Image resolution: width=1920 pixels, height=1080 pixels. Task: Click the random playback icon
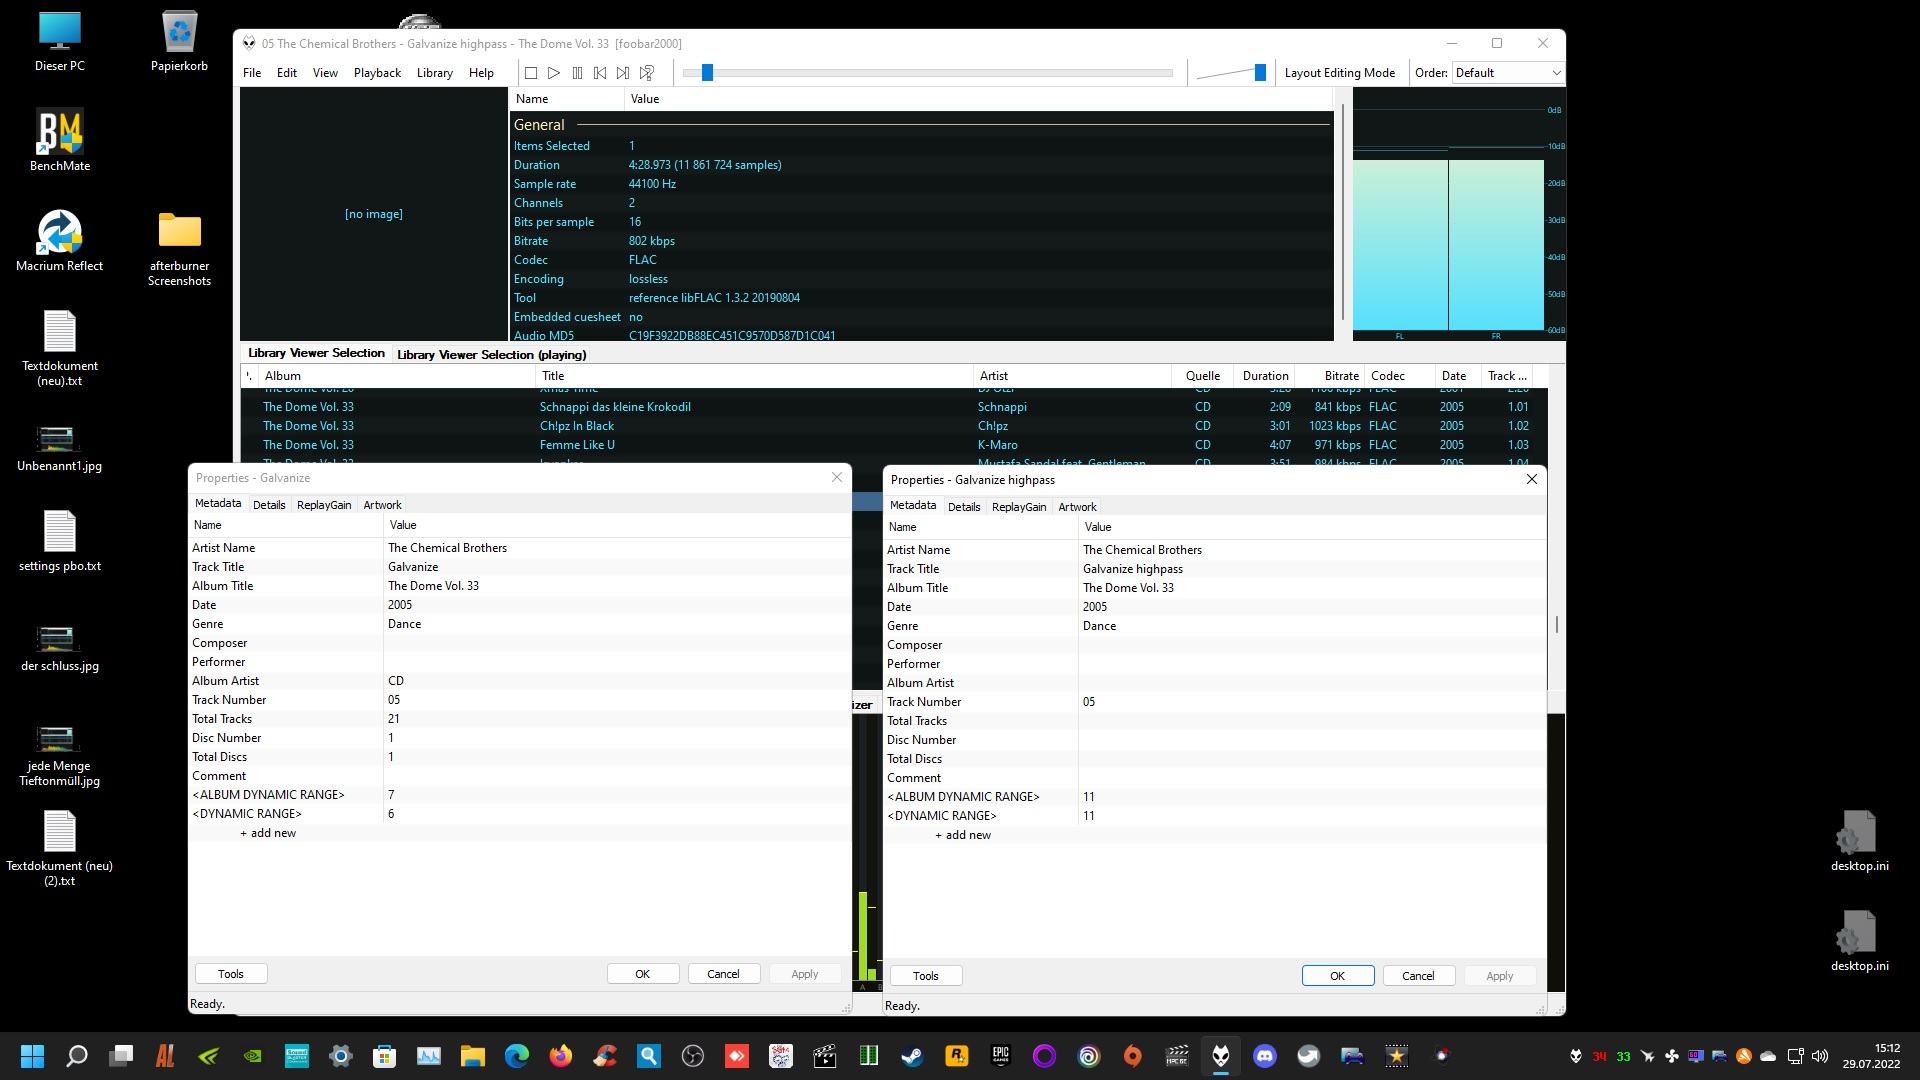(647, 73)
